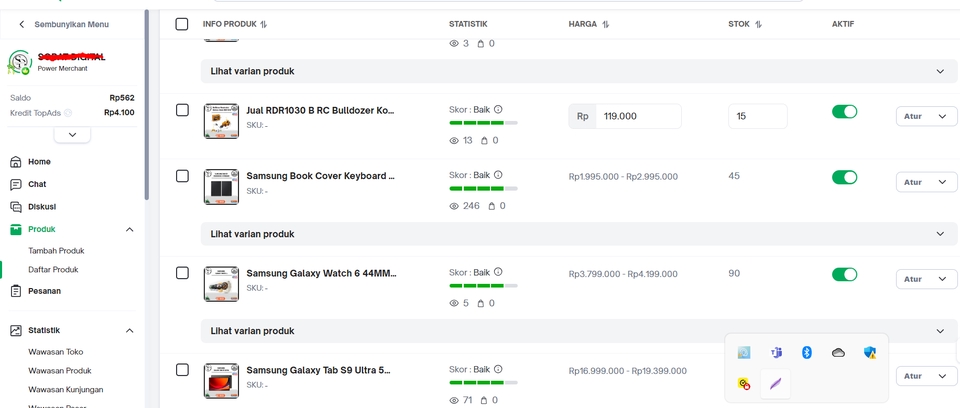Select the Samsung Galaxy Watch 6 checkbox
This screenshot has height=408, width=960.
point(182,273)
